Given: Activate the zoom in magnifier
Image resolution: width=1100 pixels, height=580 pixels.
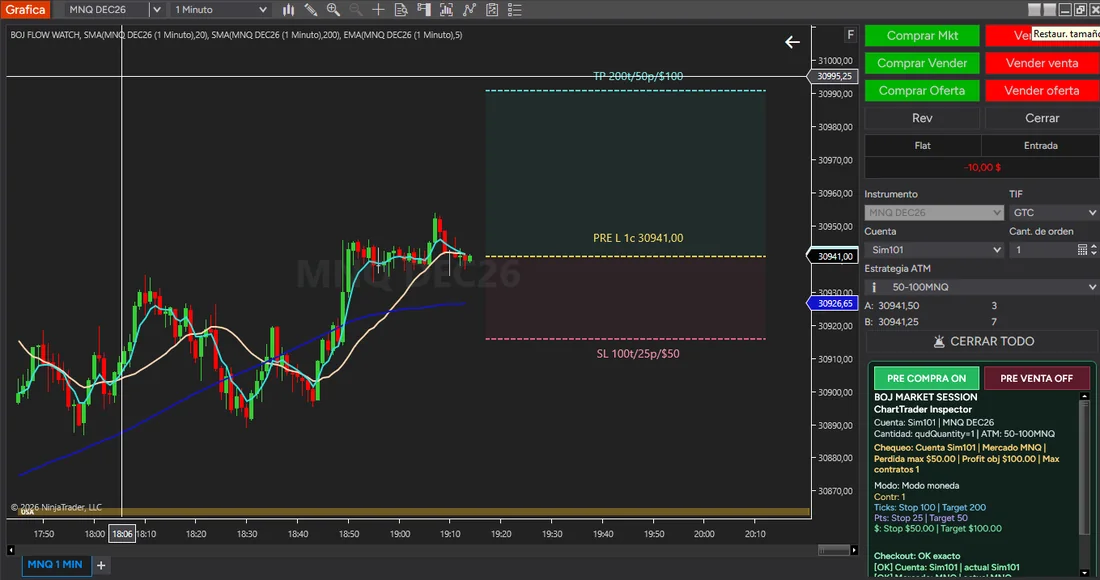Looking at the screenshot, I should point(333,10).
